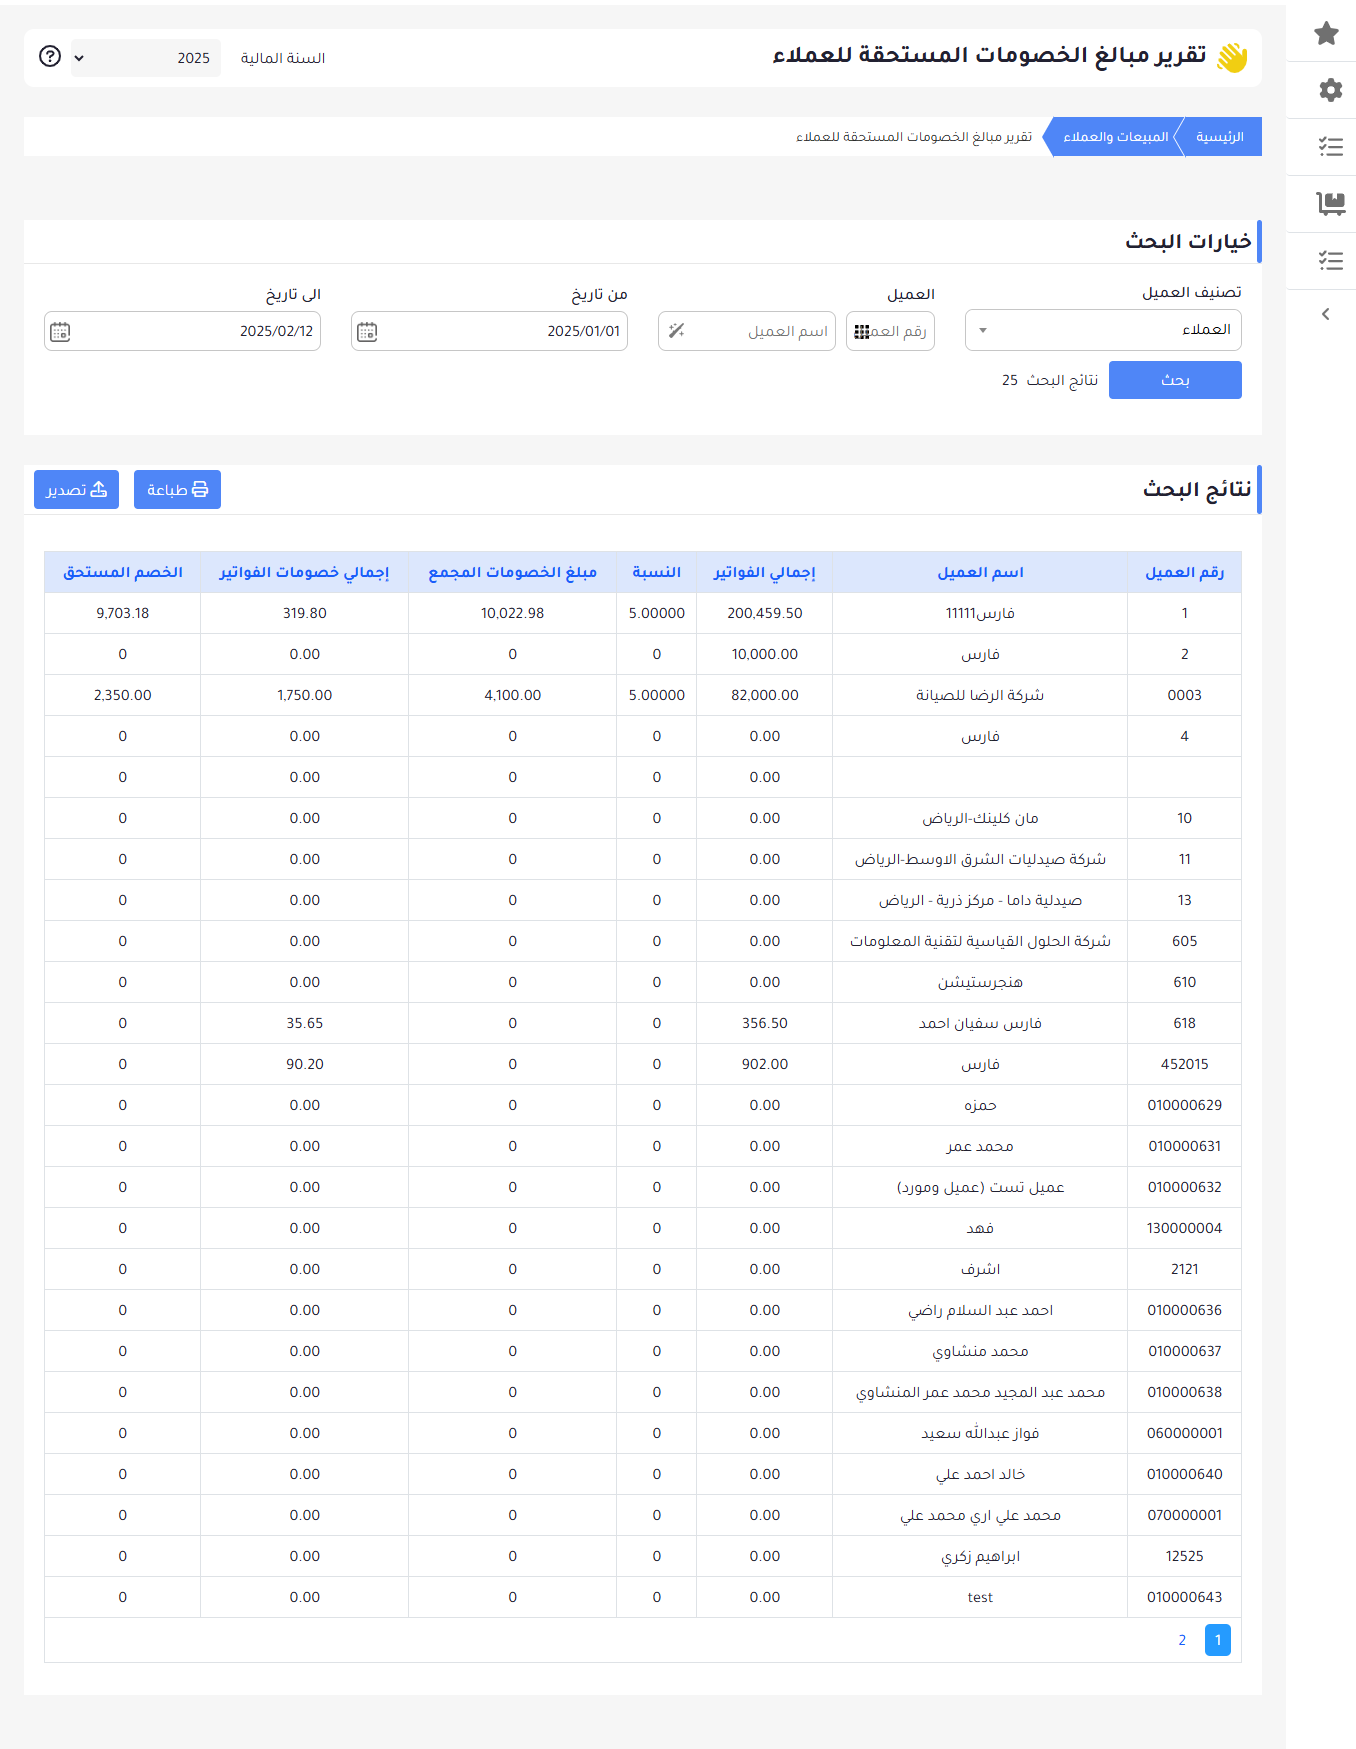Select the فارس سفيان احمد cell
The width and height of the screenshot is (1356, 1749).
pos(980,1023)
